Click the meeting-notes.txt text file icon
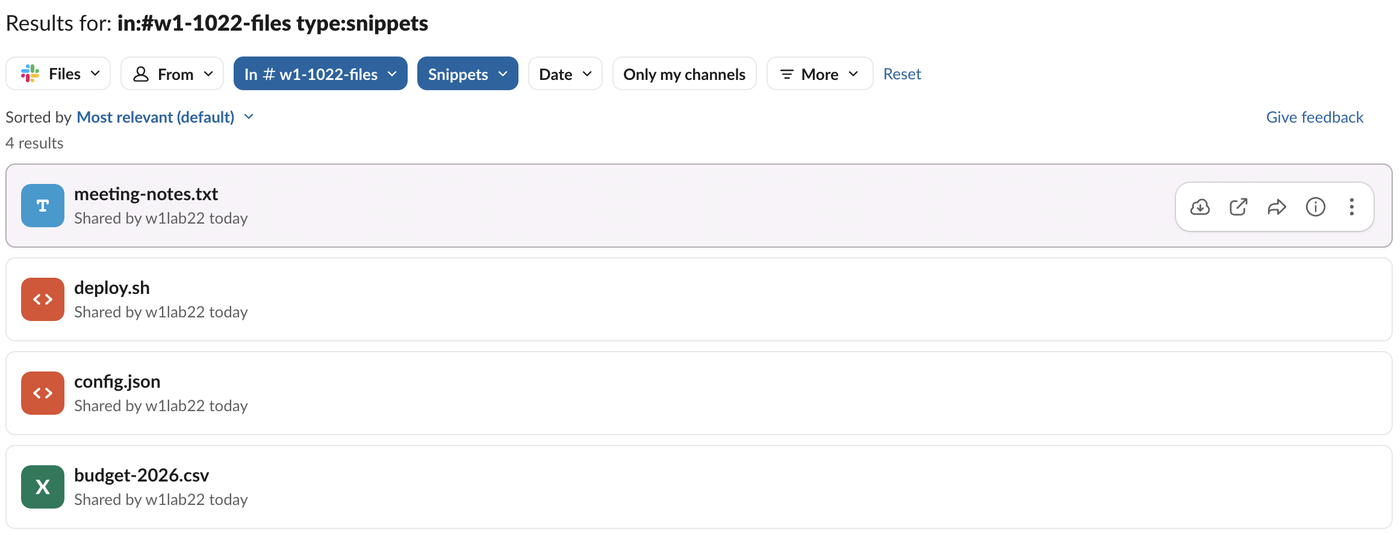Viewport: 1400px width, 535px height. [42, 205]
